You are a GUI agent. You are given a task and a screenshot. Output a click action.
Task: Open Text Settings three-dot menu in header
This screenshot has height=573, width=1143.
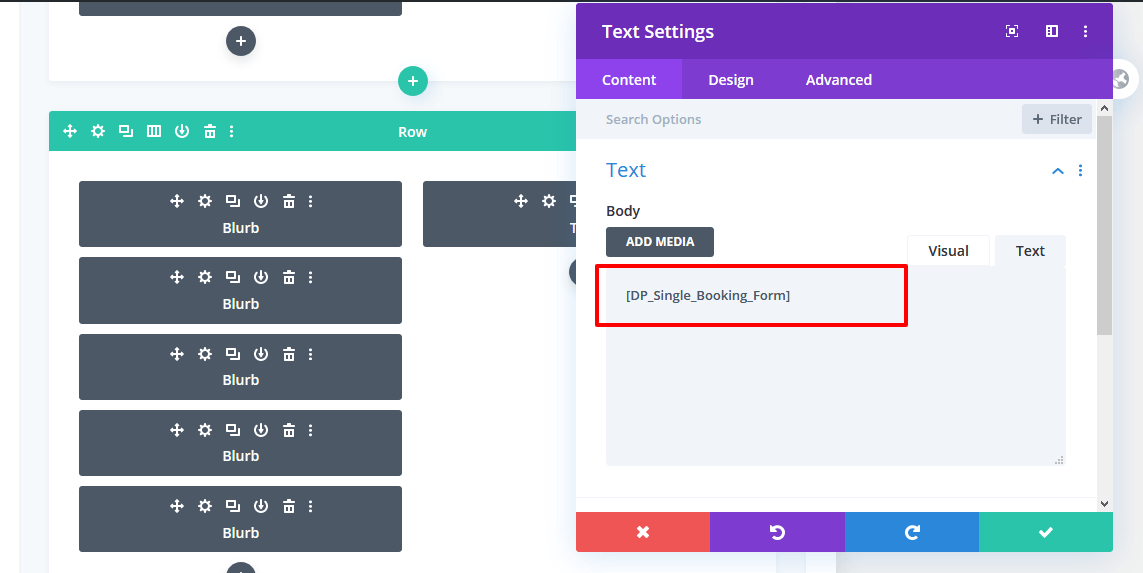pyautogui.click(x=1085, y=31)
